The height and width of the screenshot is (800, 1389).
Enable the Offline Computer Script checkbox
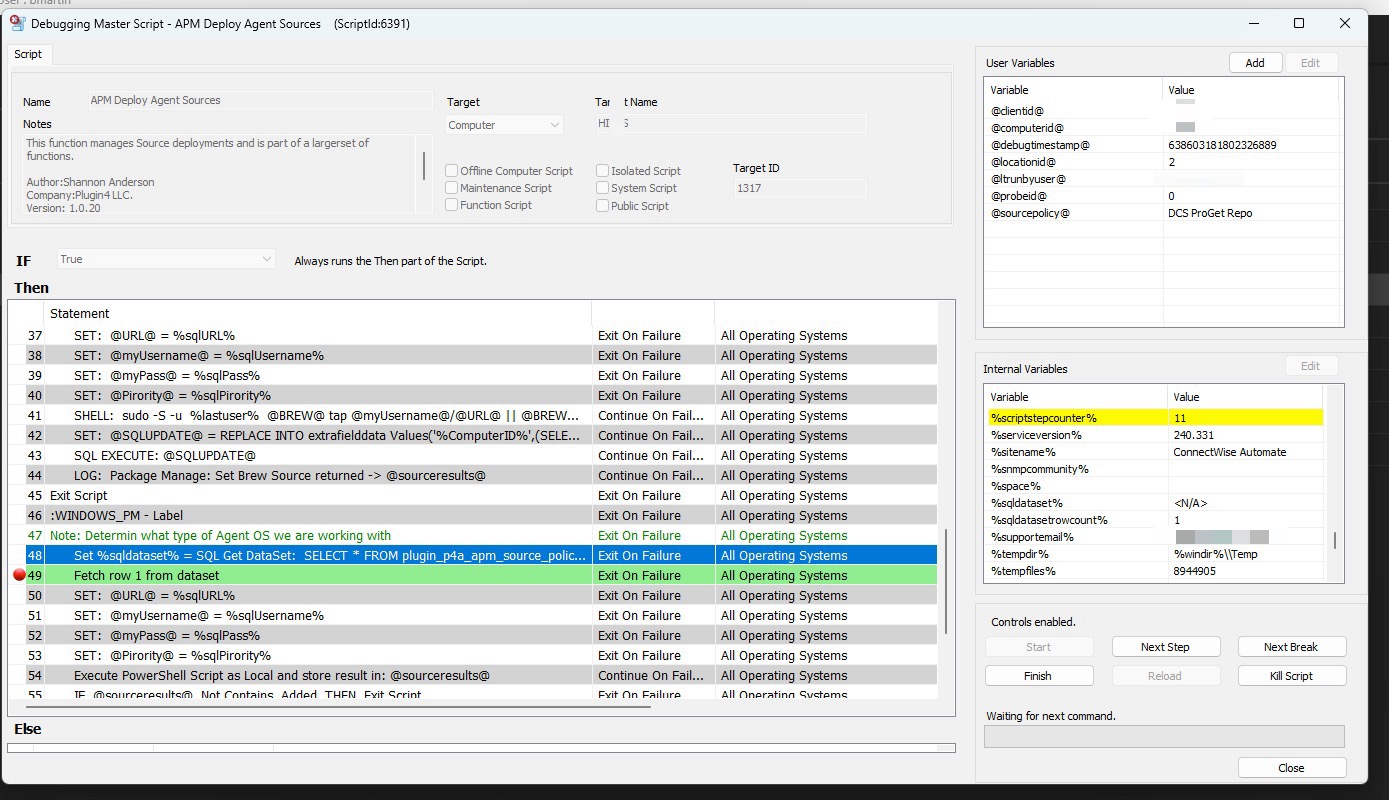pyautogui.click(x=452, y=171)
